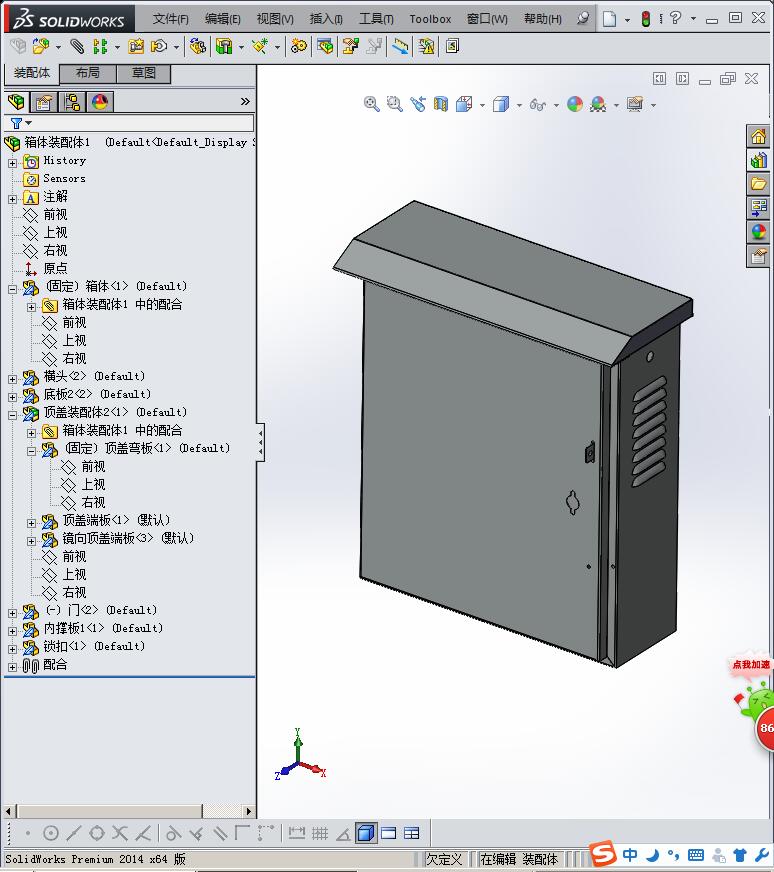Open the 编辑(E) menu

coord(222,19)
